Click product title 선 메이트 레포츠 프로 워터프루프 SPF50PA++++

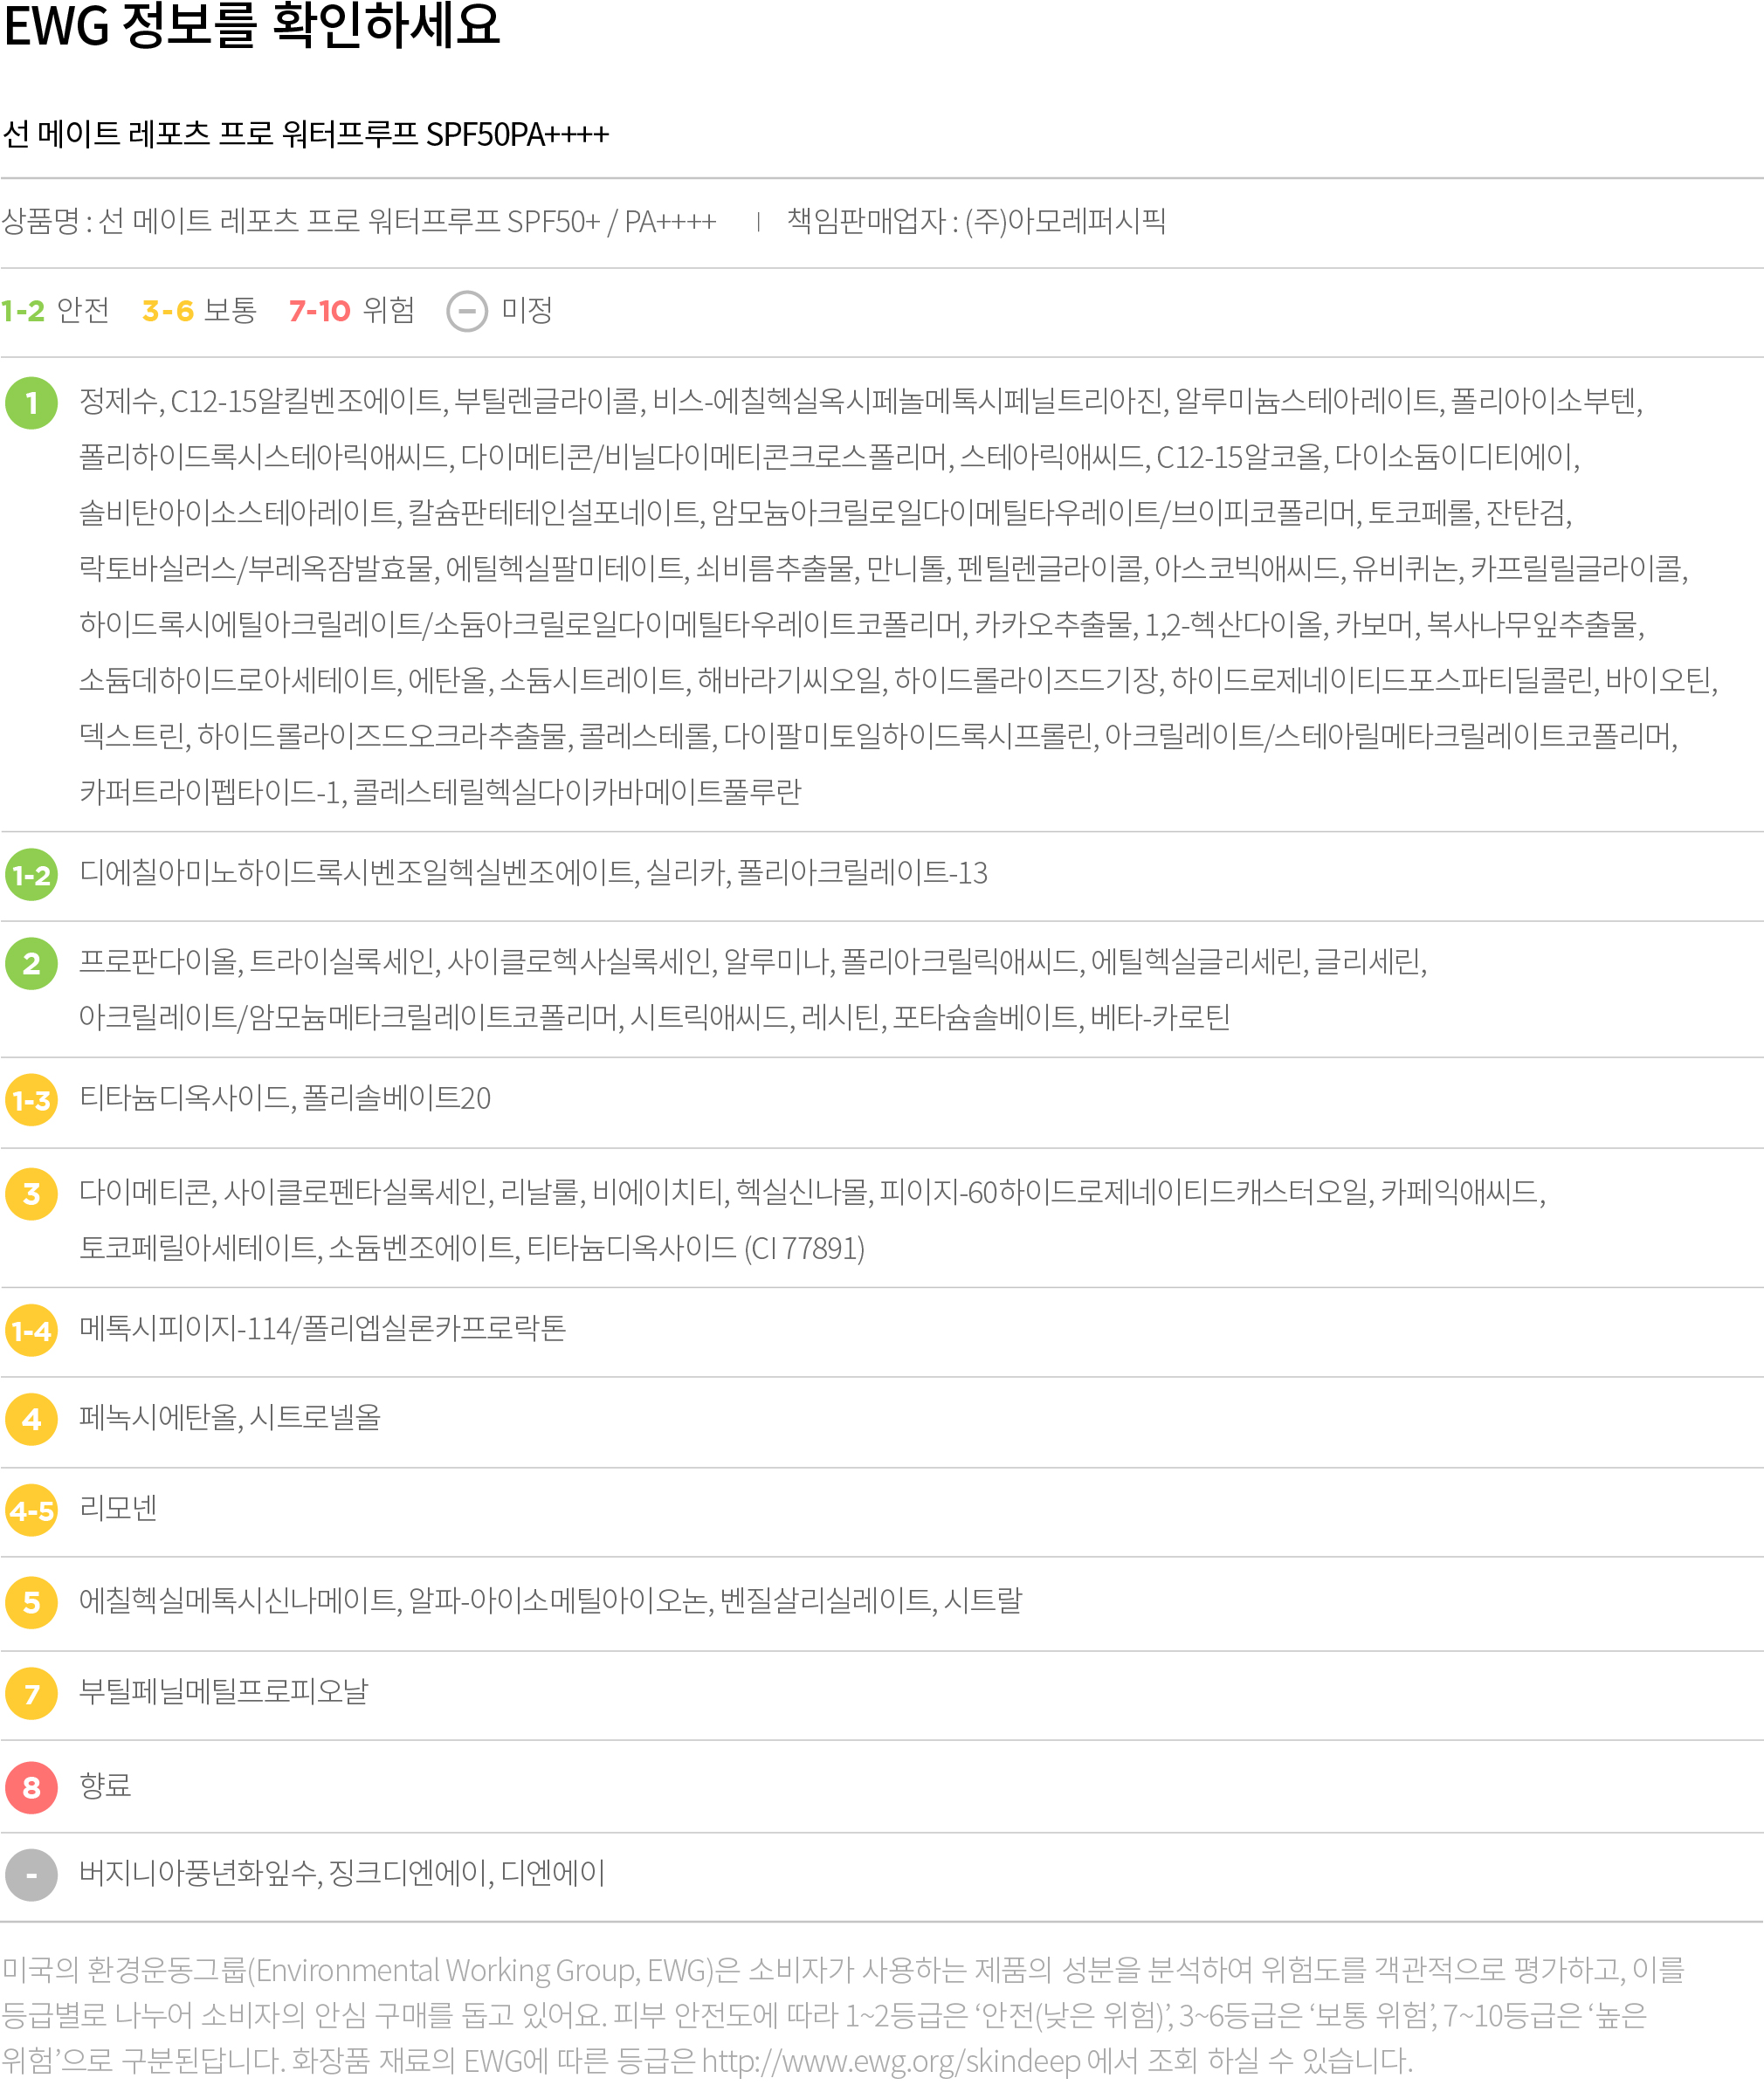(x=306, y=134)
